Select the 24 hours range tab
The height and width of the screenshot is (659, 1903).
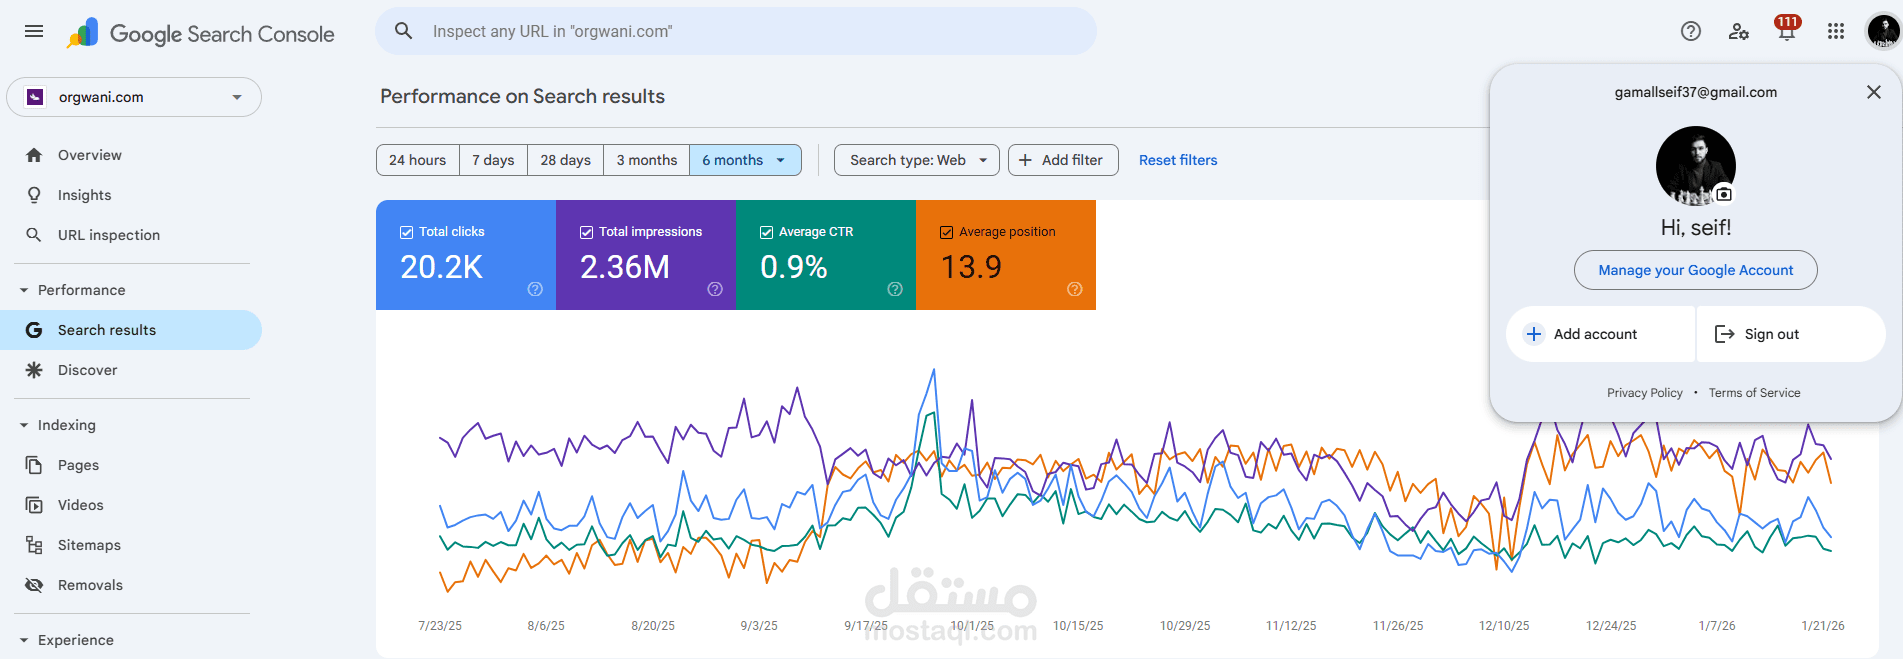pos(418,160)
